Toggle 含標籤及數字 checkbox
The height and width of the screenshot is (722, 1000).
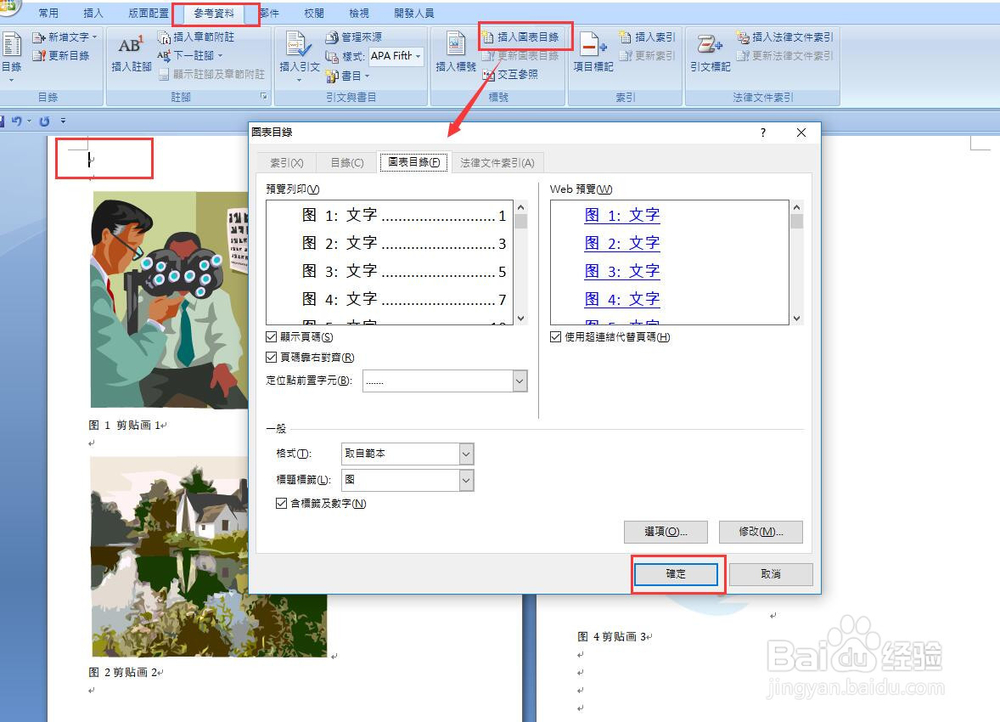(x=281, y=503)
